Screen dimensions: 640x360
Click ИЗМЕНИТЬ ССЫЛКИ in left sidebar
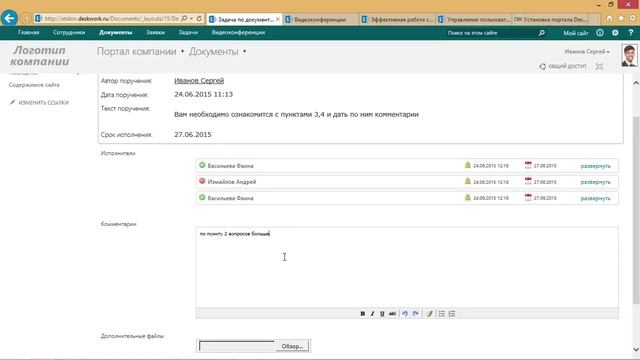click(43, 102)
